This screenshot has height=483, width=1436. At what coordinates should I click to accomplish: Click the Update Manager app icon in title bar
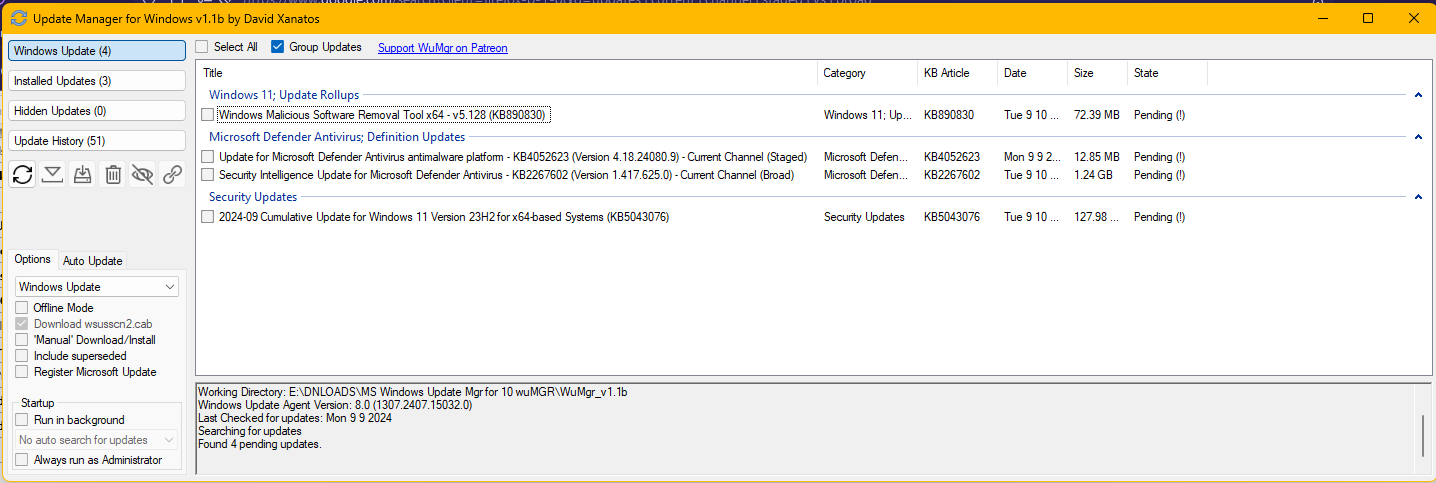pyautogui.click(x=18, y=18)
